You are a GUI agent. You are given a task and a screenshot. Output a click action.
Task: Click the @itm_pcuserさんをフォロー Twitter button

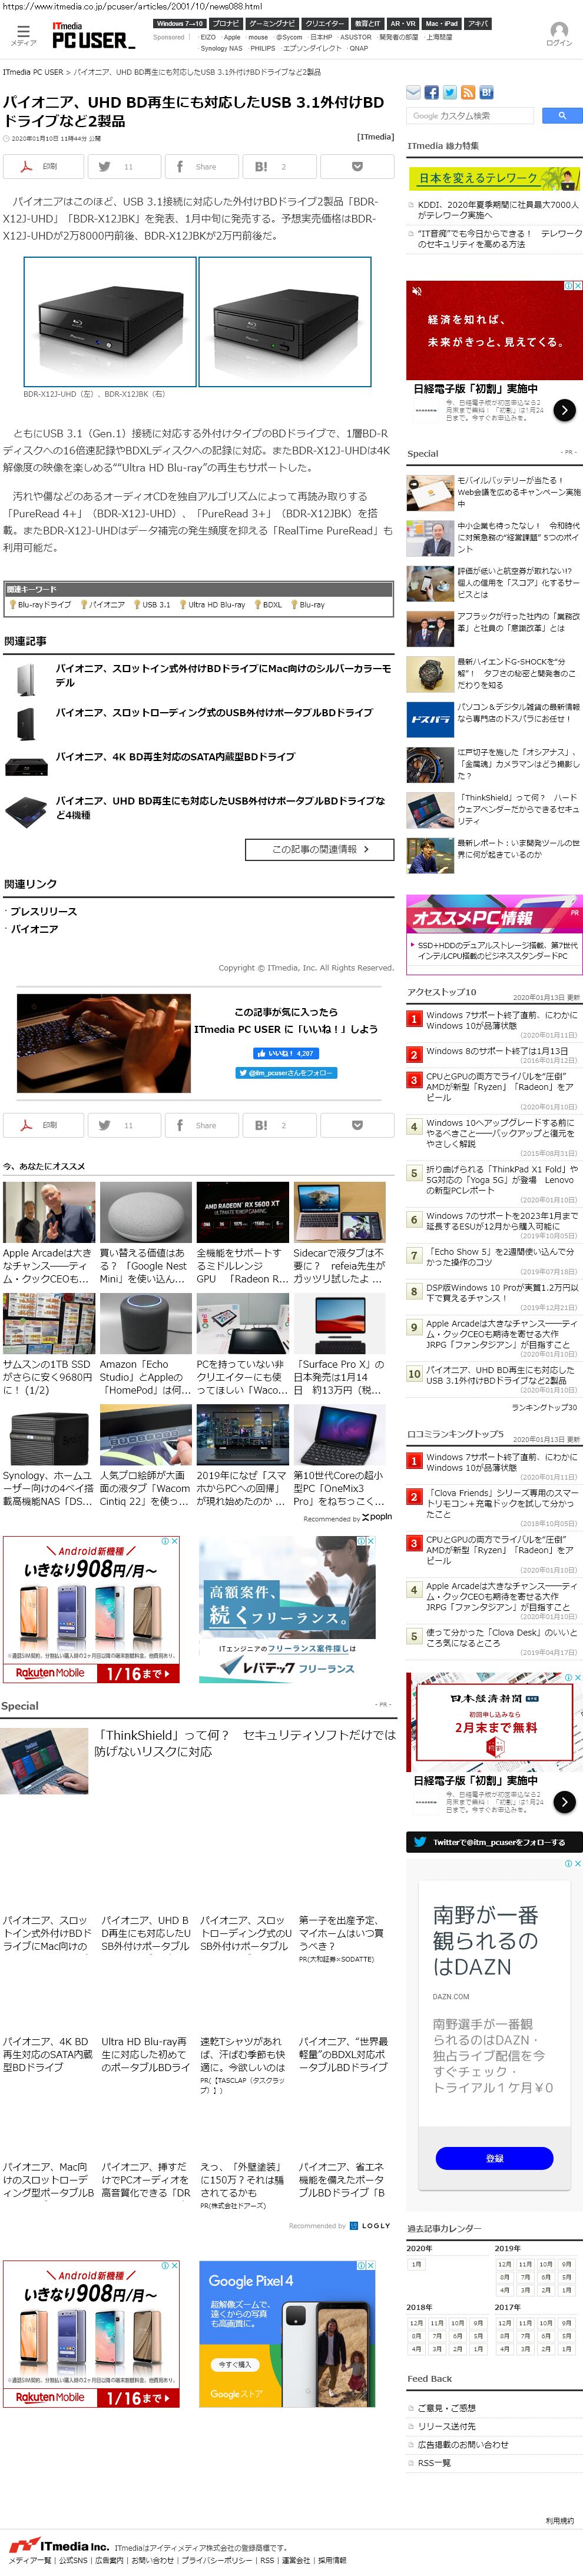click(x=286, y=1073)
